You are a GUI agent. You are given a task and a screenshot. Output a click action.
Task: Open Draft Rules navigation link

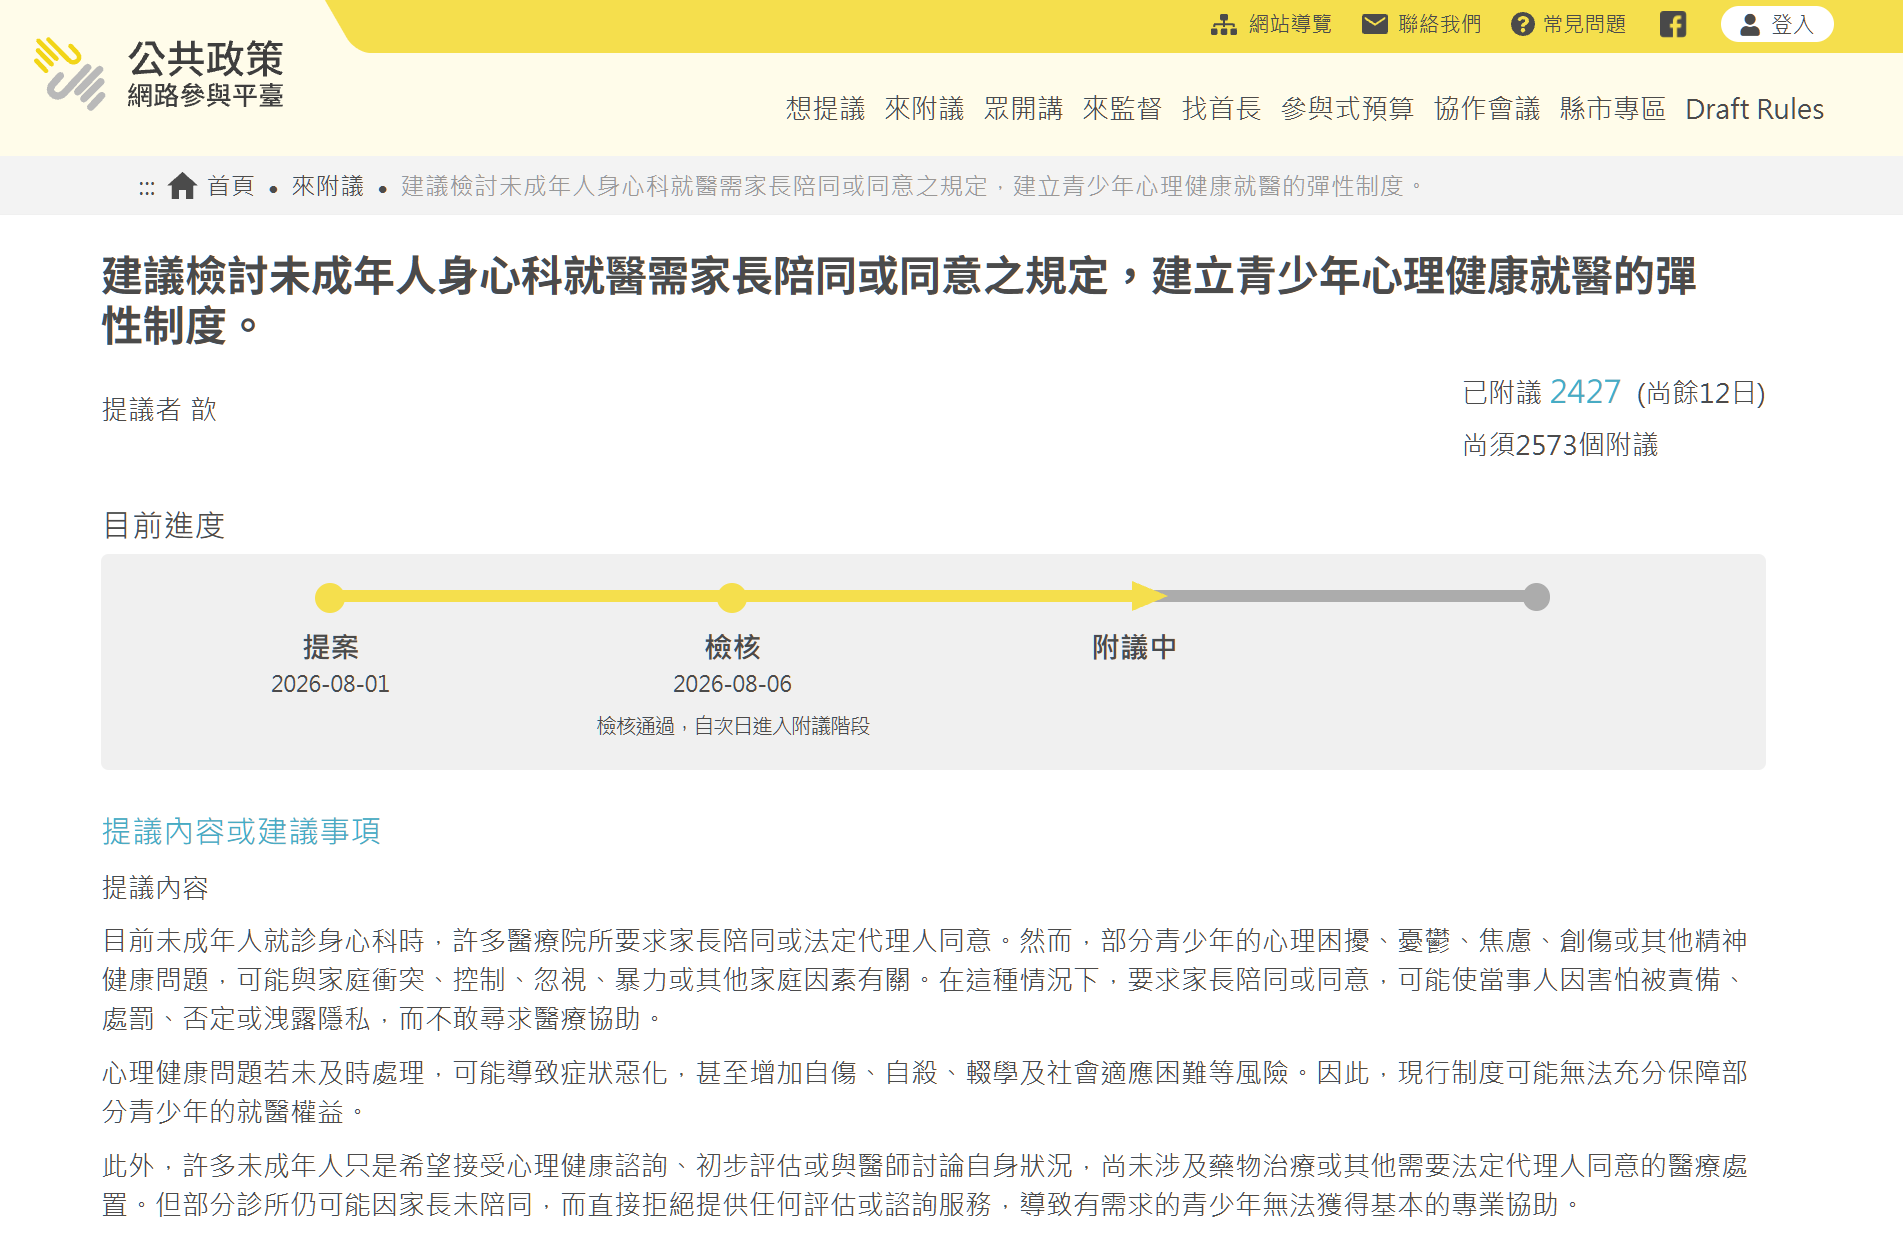click(1754, 109)
